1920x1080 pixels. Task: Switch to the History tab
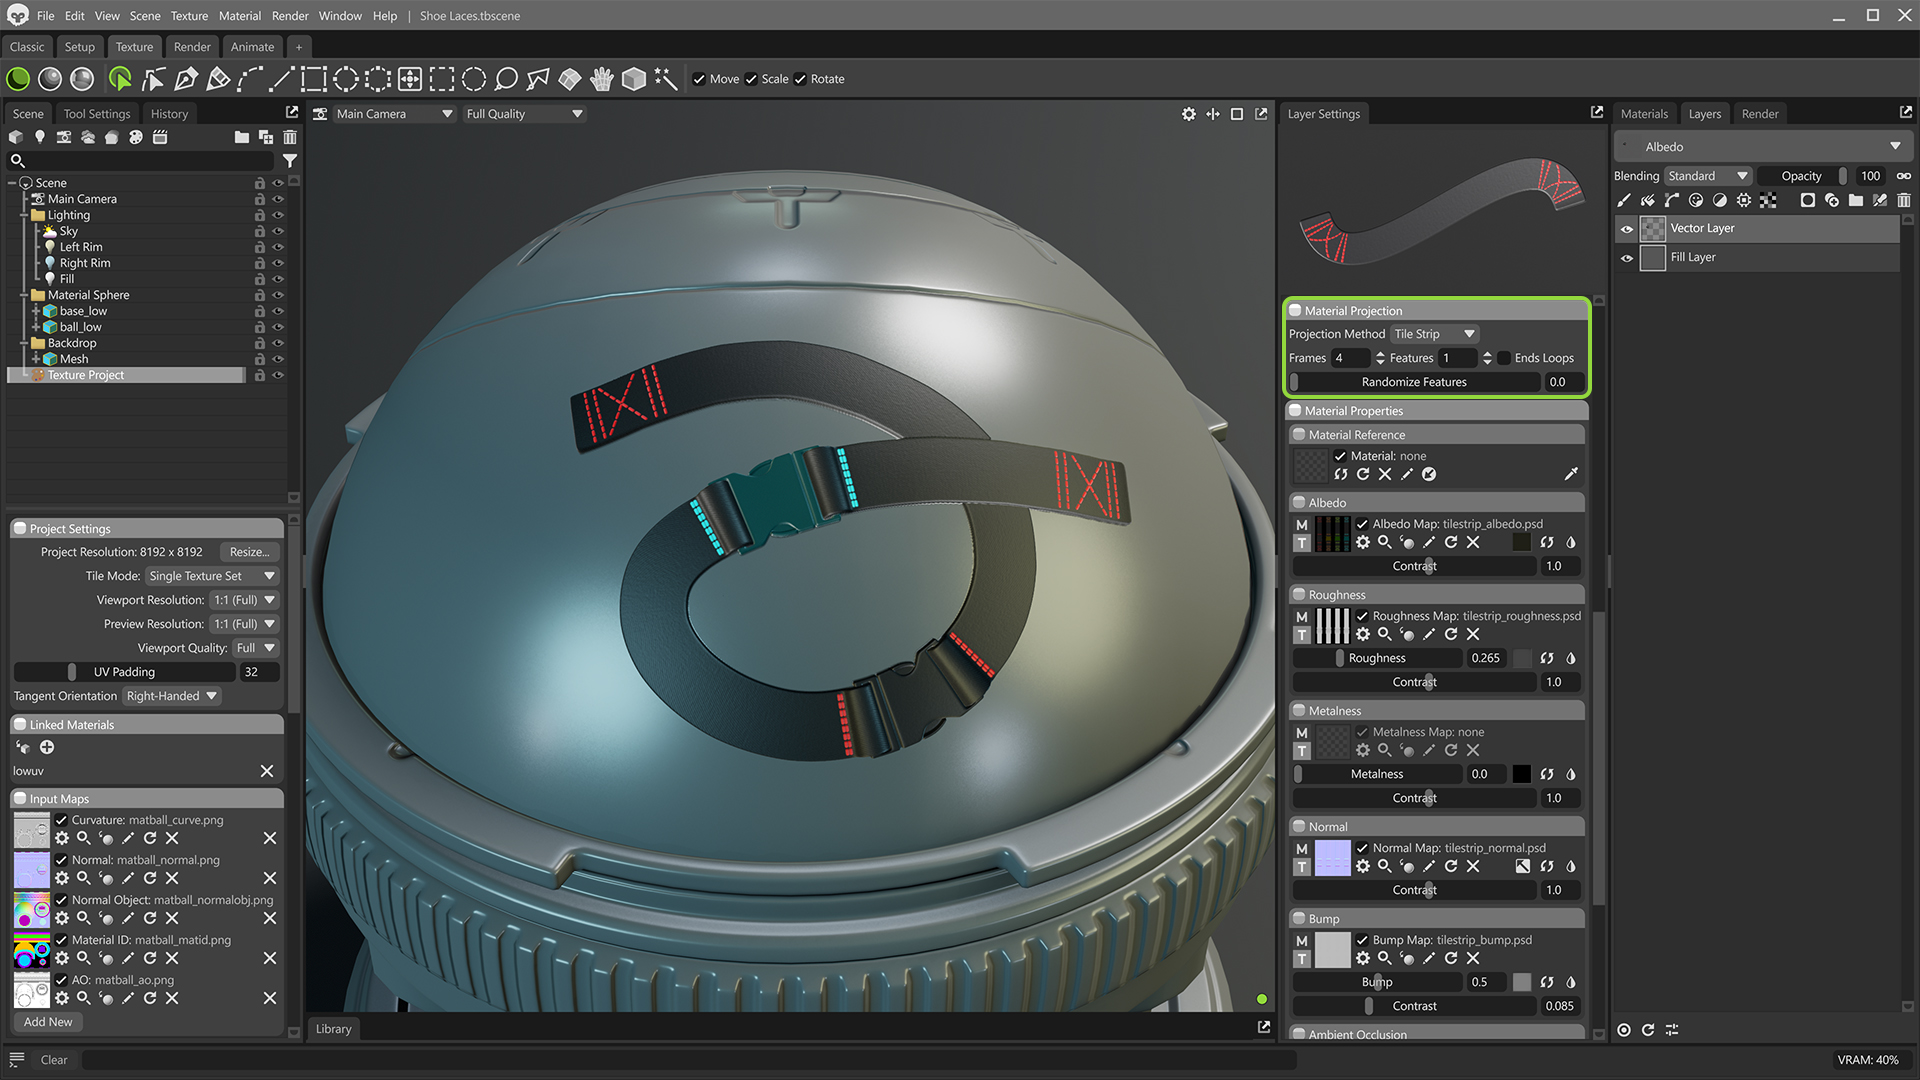[169, 114]
